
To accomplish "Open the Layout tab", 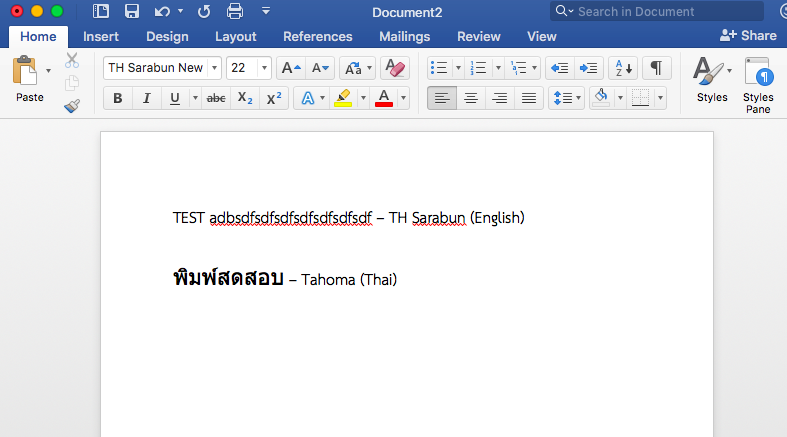I will (235, 37).
